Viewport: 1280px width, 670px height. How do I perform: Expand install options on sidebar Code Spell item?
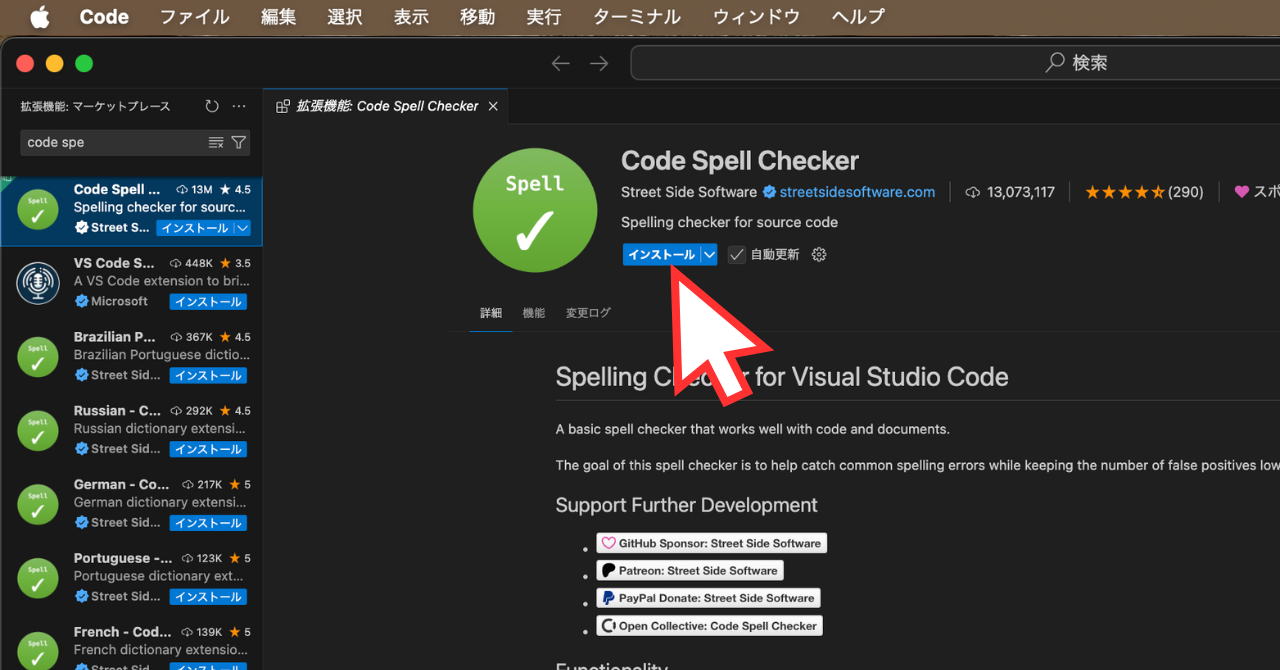pos(241,228)
